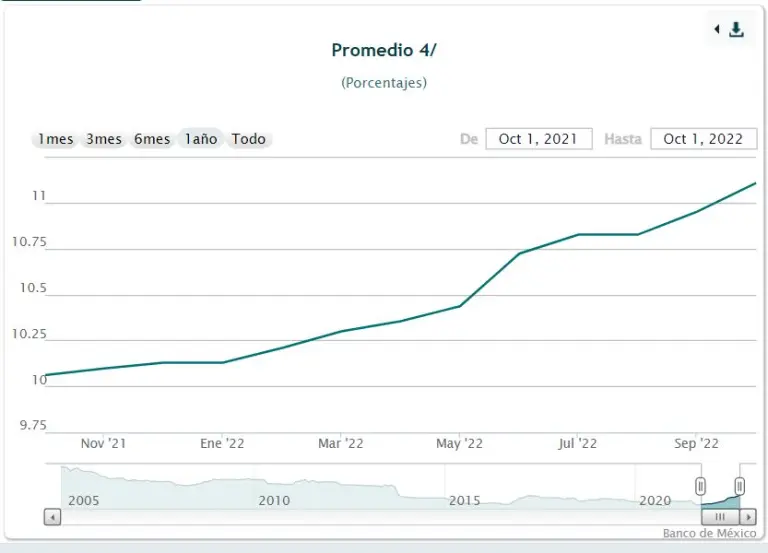The height and width of the screenshot is (553, 768).
Task: Click navigator scrollbar left arrow
Action: point(53,517)
